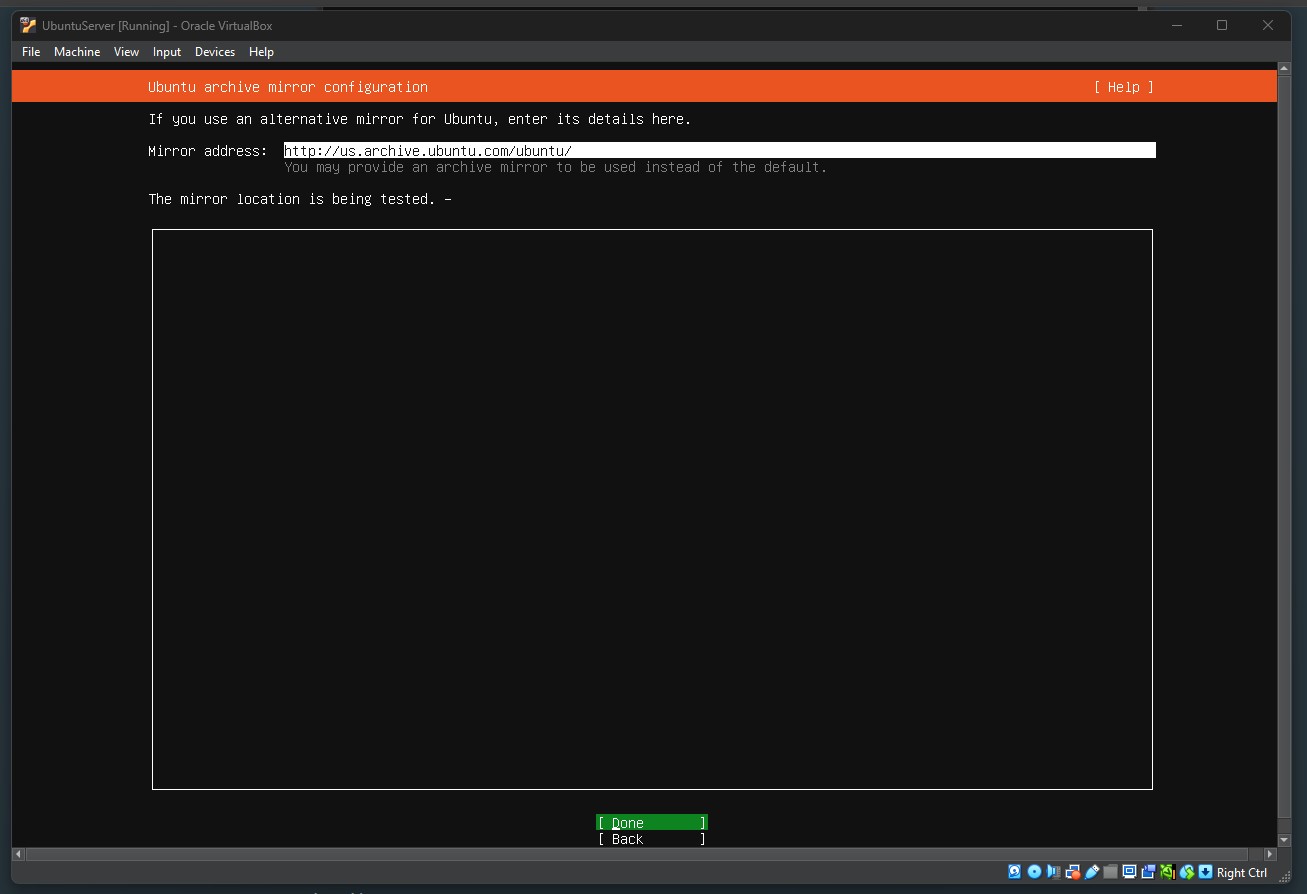Image resolution: width=1307 pixels, height=894 pixels.
Task: Click the CPU execution status icon
Action: pos(1167,872)
